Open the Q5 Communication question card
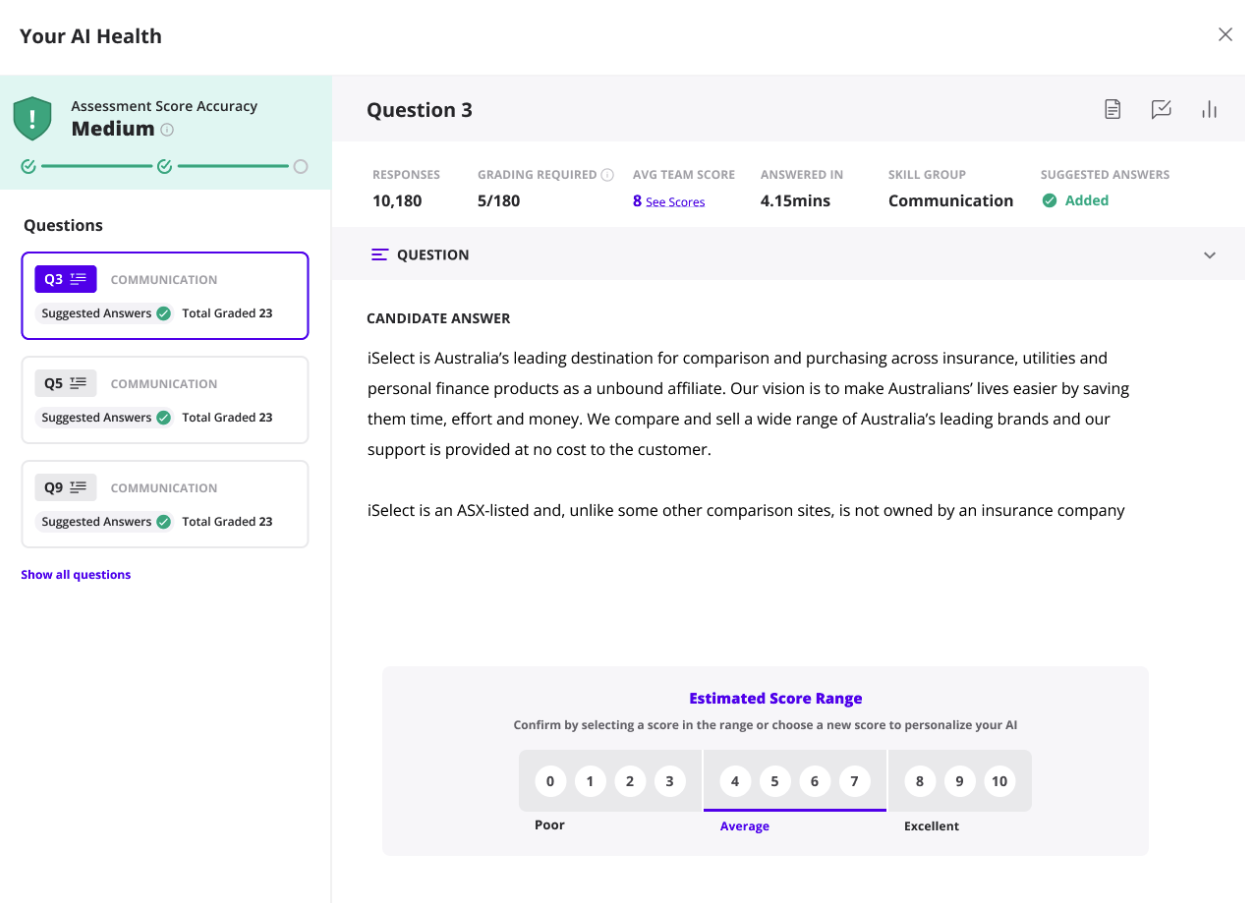This screenshot has height=903, width=1245. click(x=165, y=399)
